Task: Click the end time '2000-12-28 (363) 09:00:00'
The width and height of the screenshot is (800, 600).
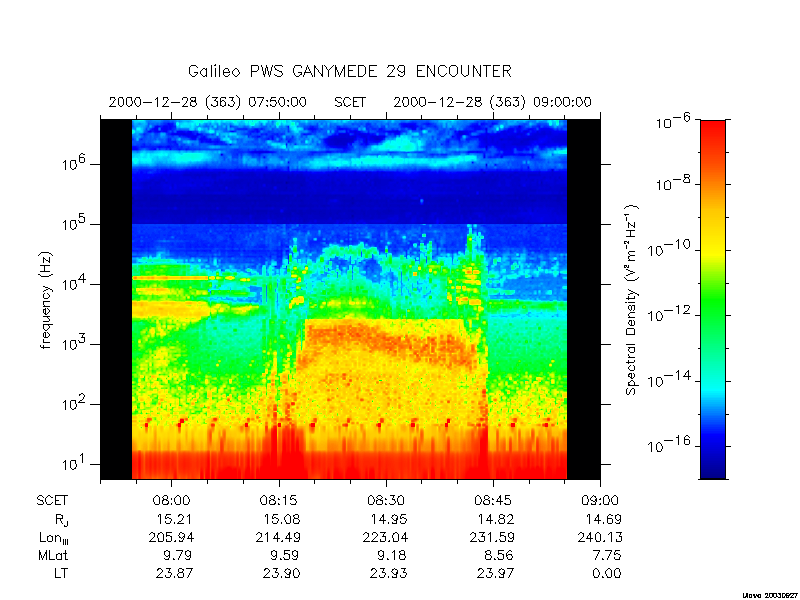Action: pyautogui.click(x=492, y=103)
